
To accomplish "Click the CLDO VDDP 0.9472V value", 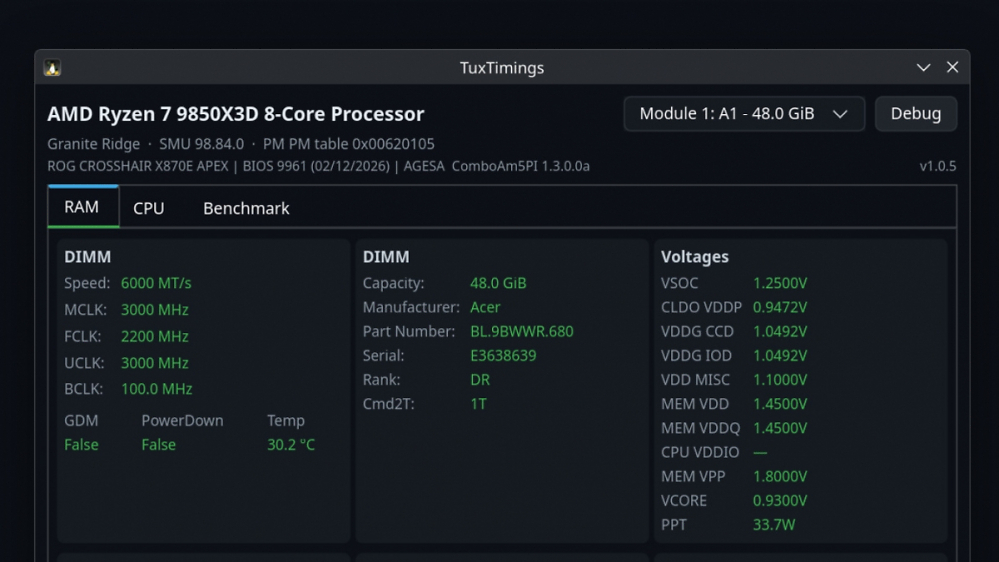I will [x=780, y=307].
